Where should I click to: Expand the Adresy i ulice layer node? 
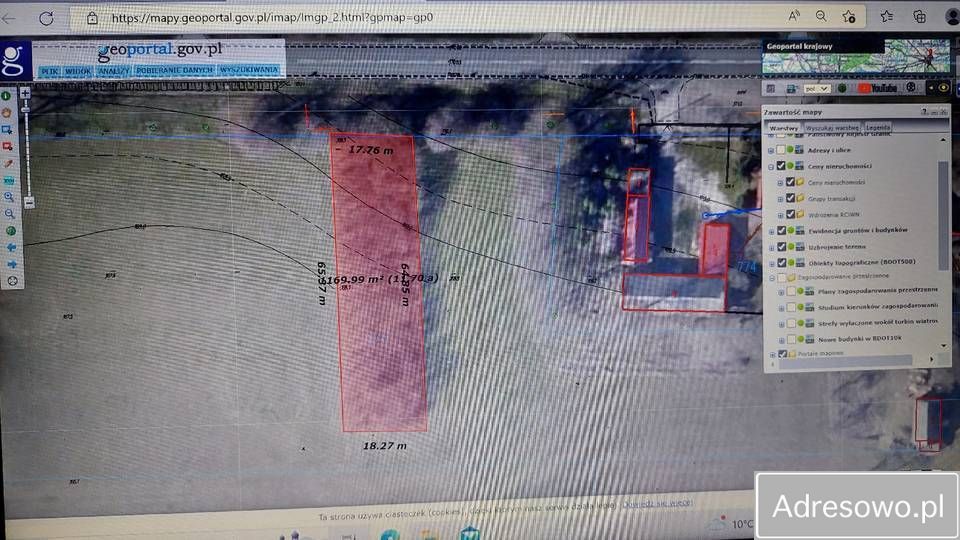[771, 150]
